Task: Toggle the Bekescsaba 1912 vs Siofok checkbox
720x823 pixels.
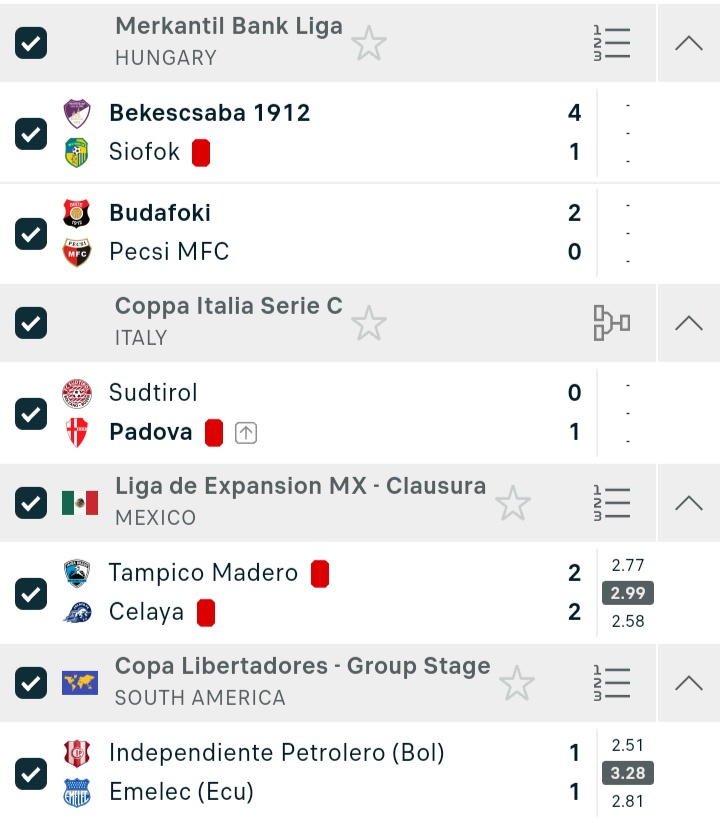Action: (x=31, y=133)
